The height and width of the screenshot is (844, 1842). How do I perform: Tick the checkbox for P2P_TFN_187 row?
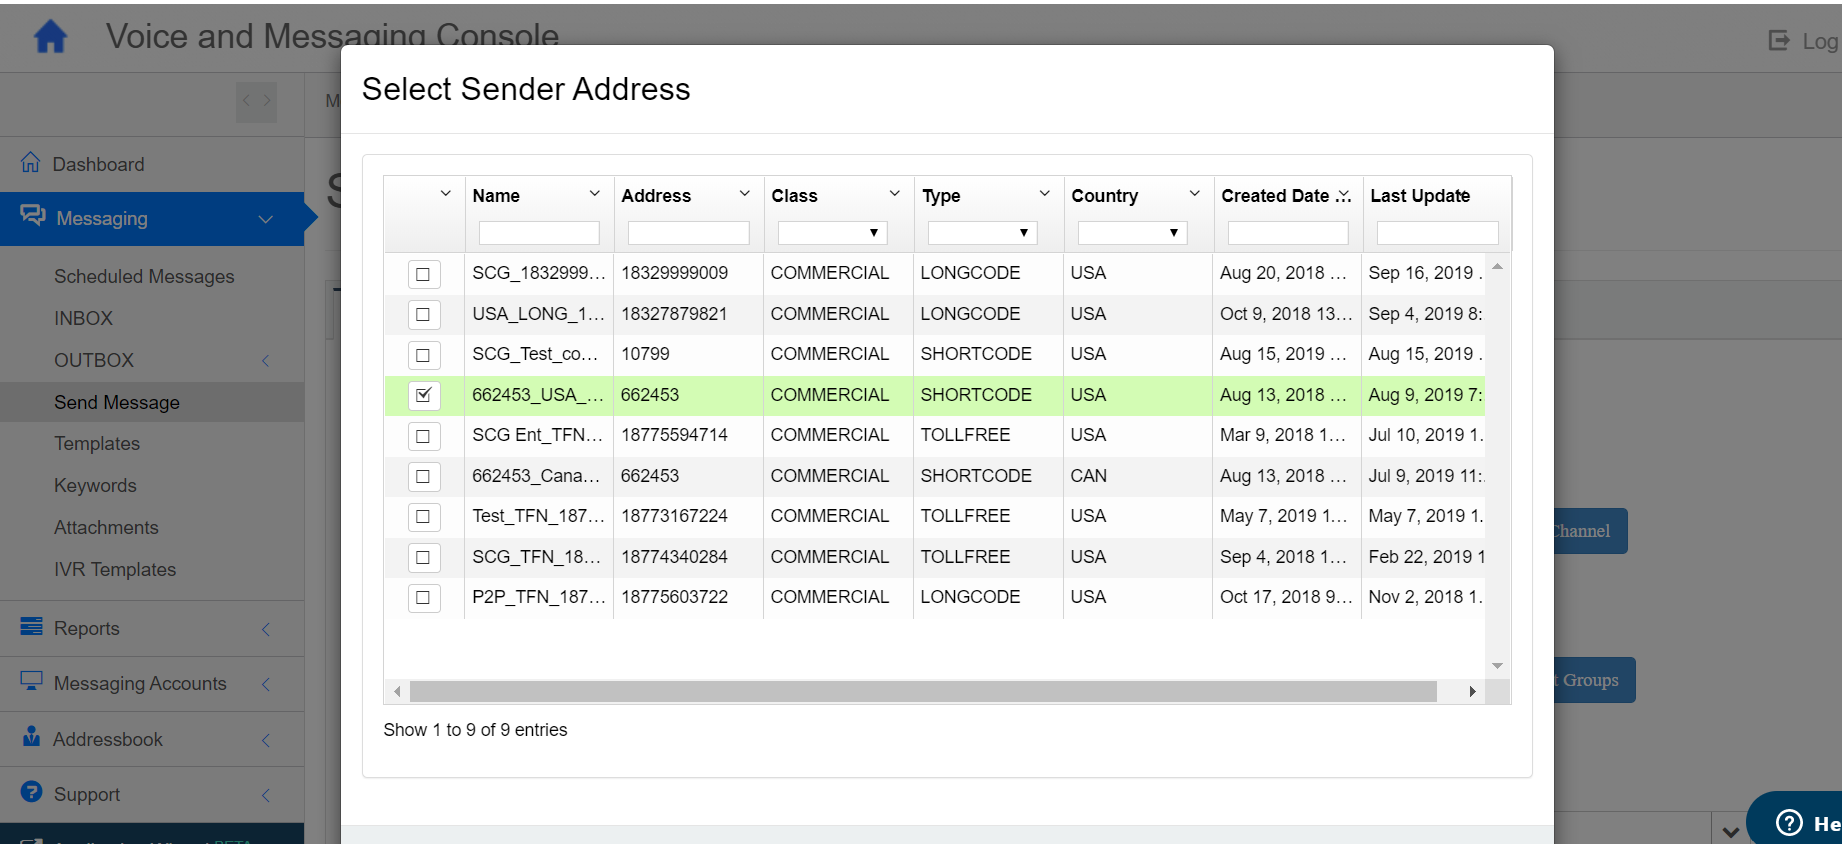point(423,598)
